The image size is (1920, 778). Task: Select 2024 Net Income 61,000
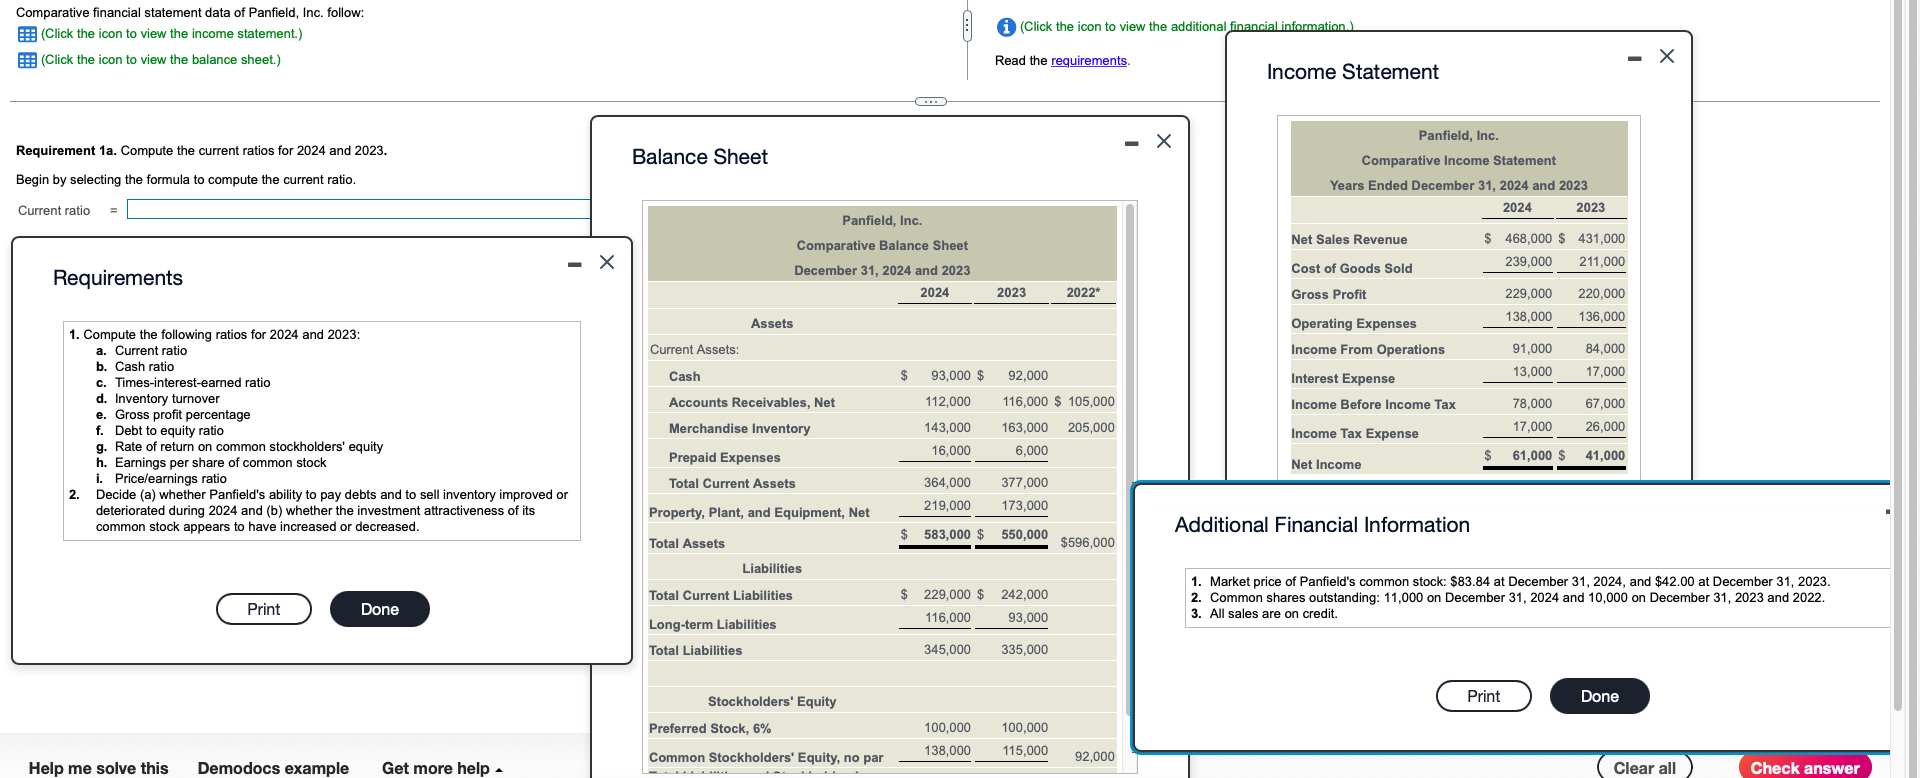click(x=1532, y=456)
